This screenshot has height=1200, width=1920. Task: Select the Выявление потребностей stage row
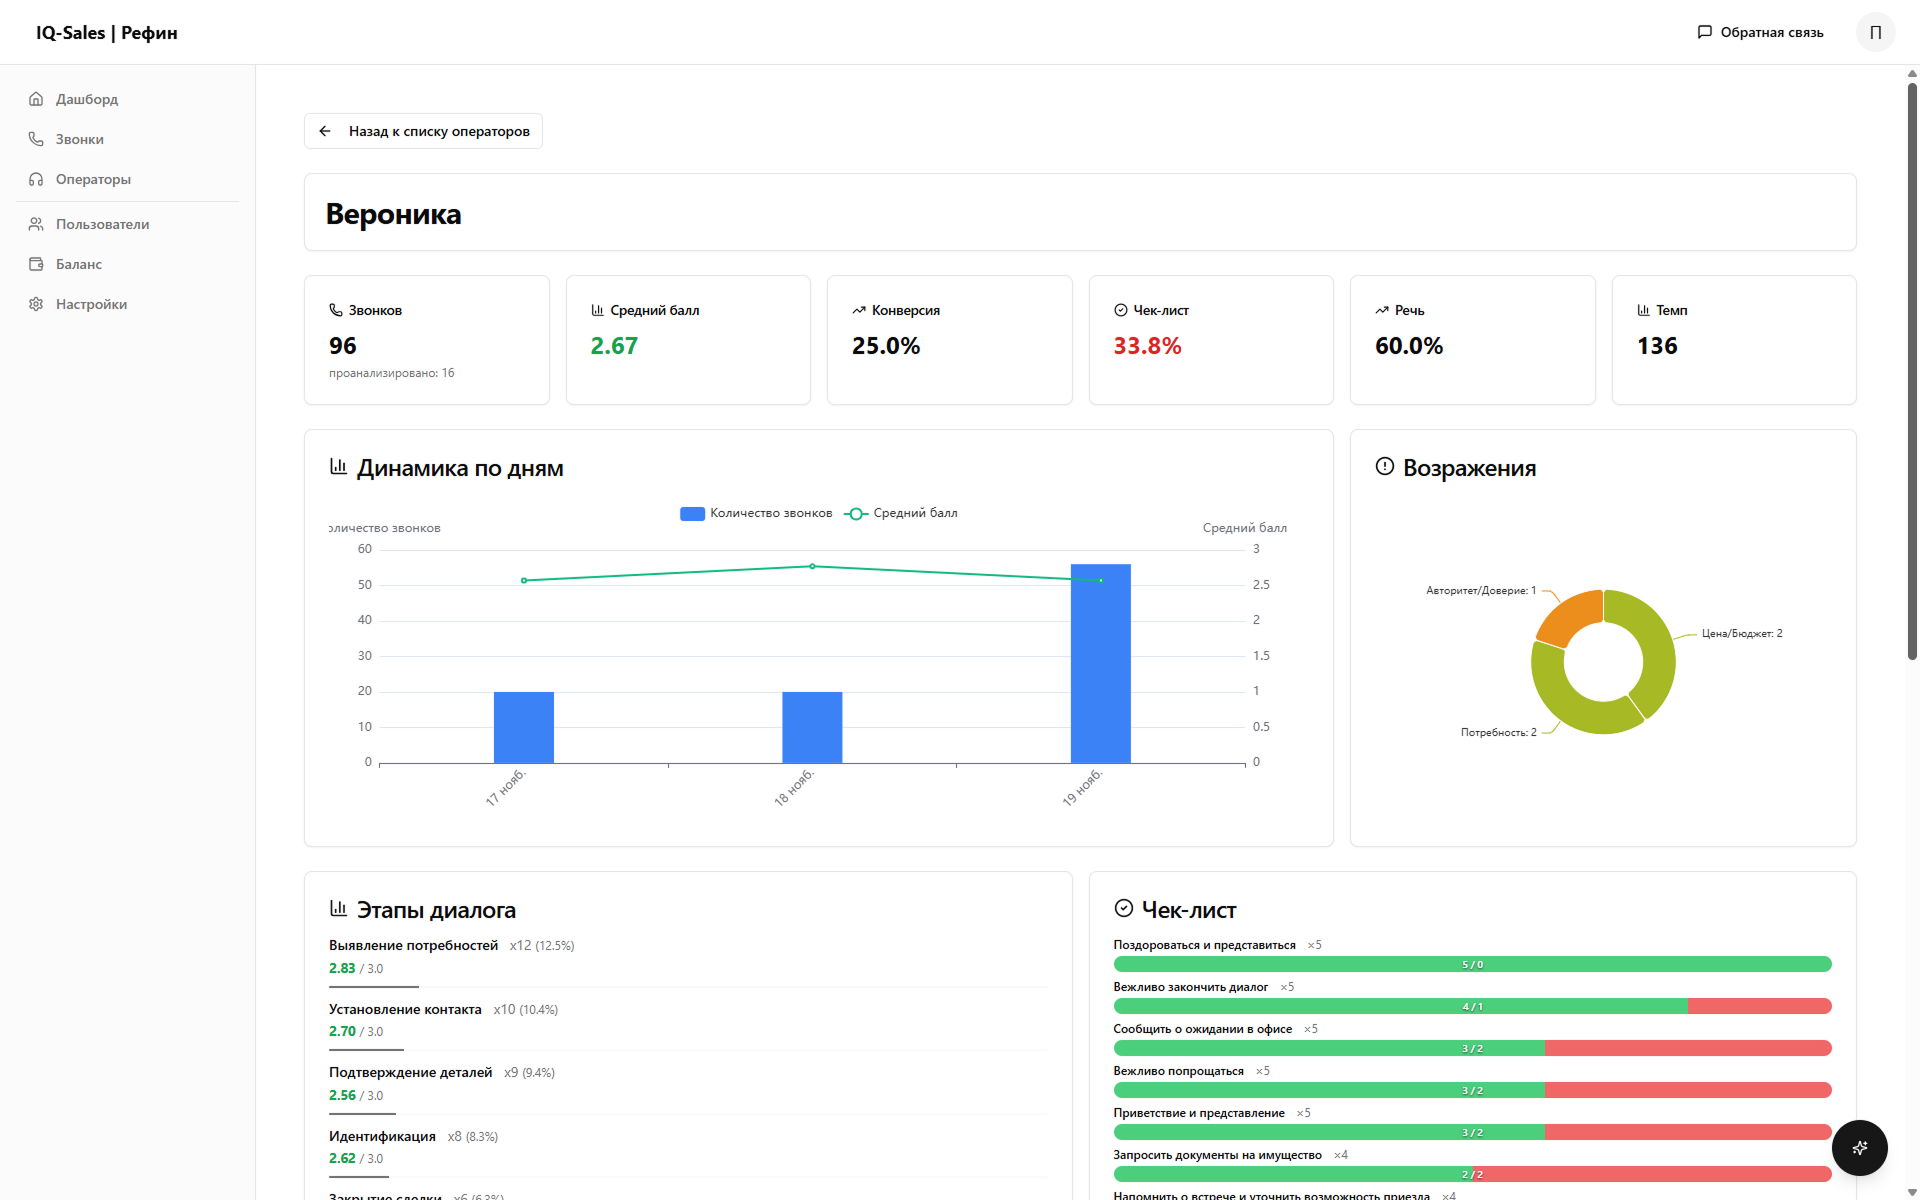click(413, 945)
